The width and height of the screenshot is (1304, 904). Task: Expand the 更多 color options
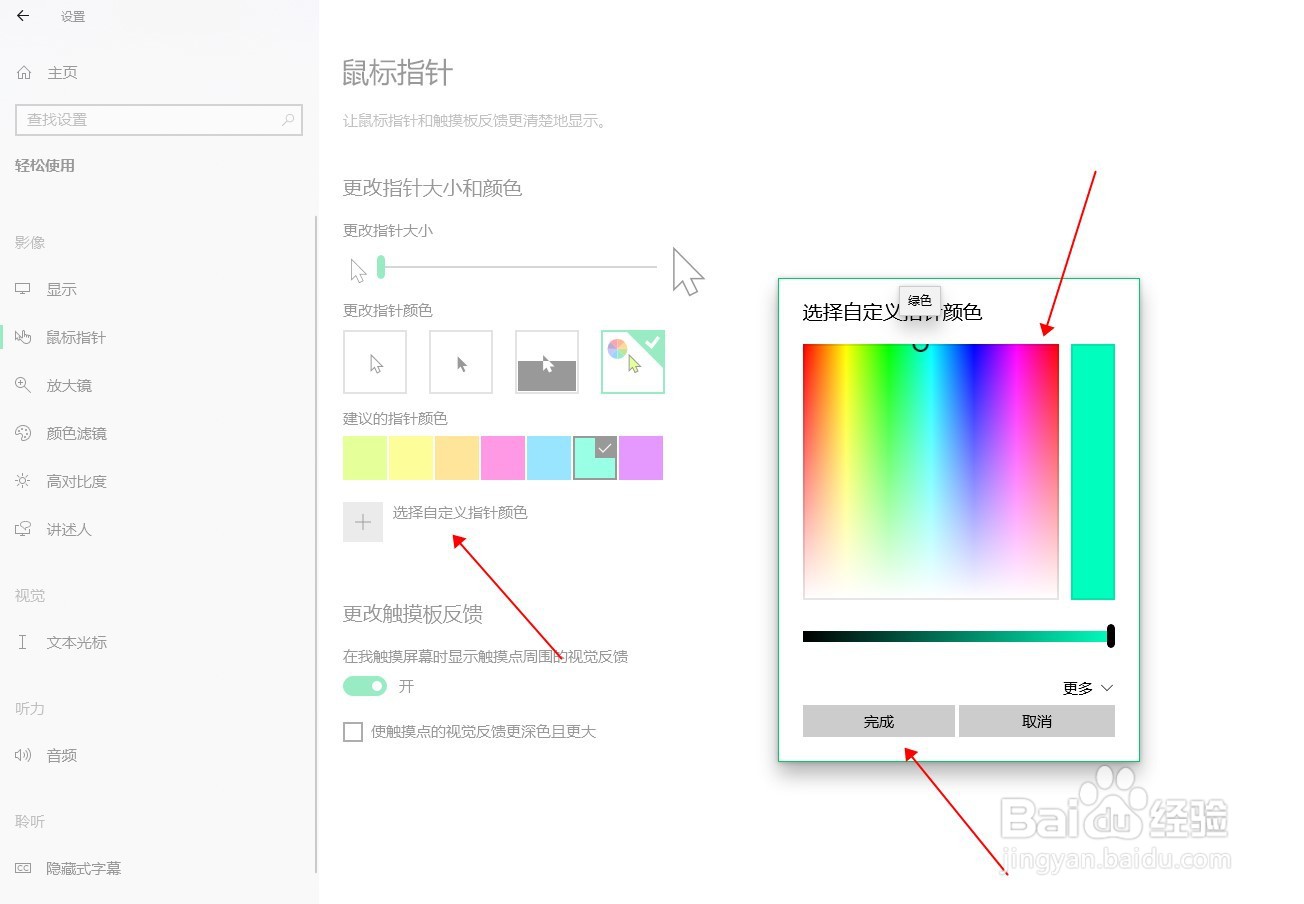click(x=1088, y=688)
